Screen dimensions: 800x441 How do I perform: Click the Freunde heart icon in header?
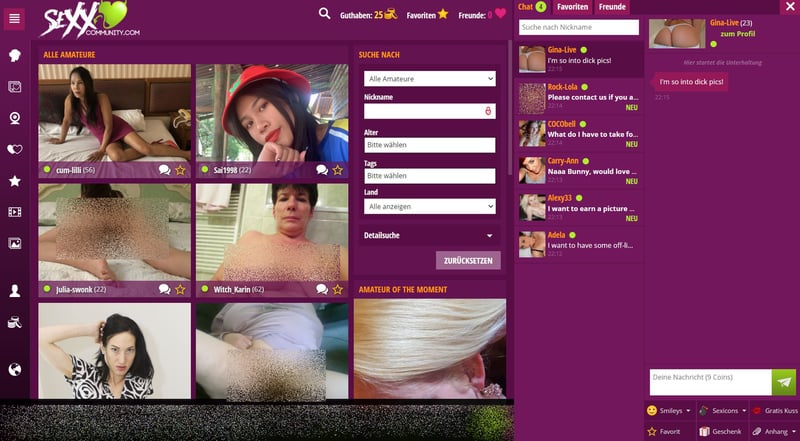[501, 14]
